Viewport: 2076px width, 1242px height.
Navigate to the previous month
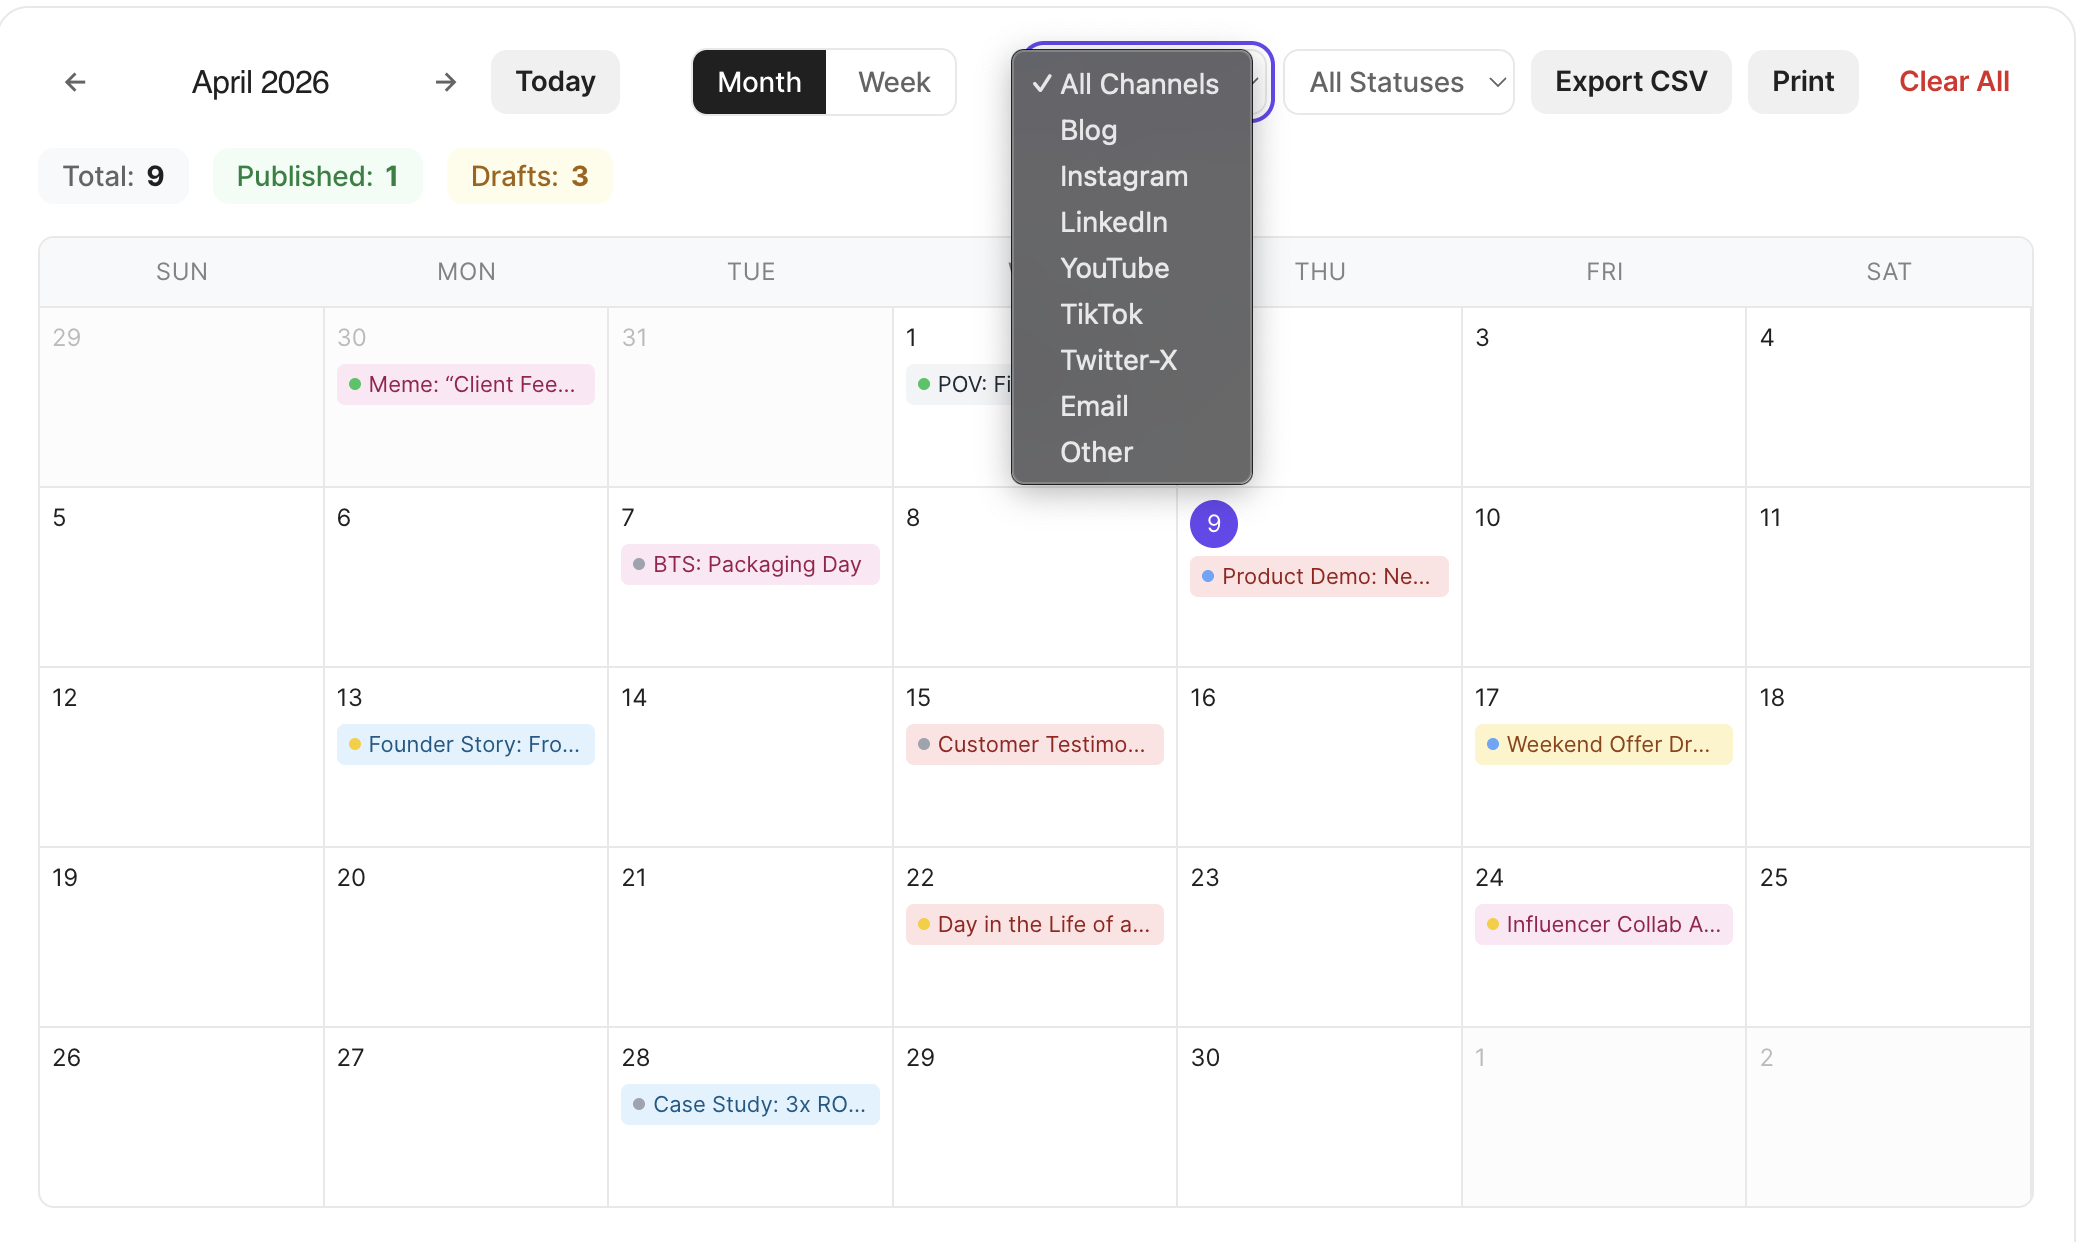(x=75, y=82)
